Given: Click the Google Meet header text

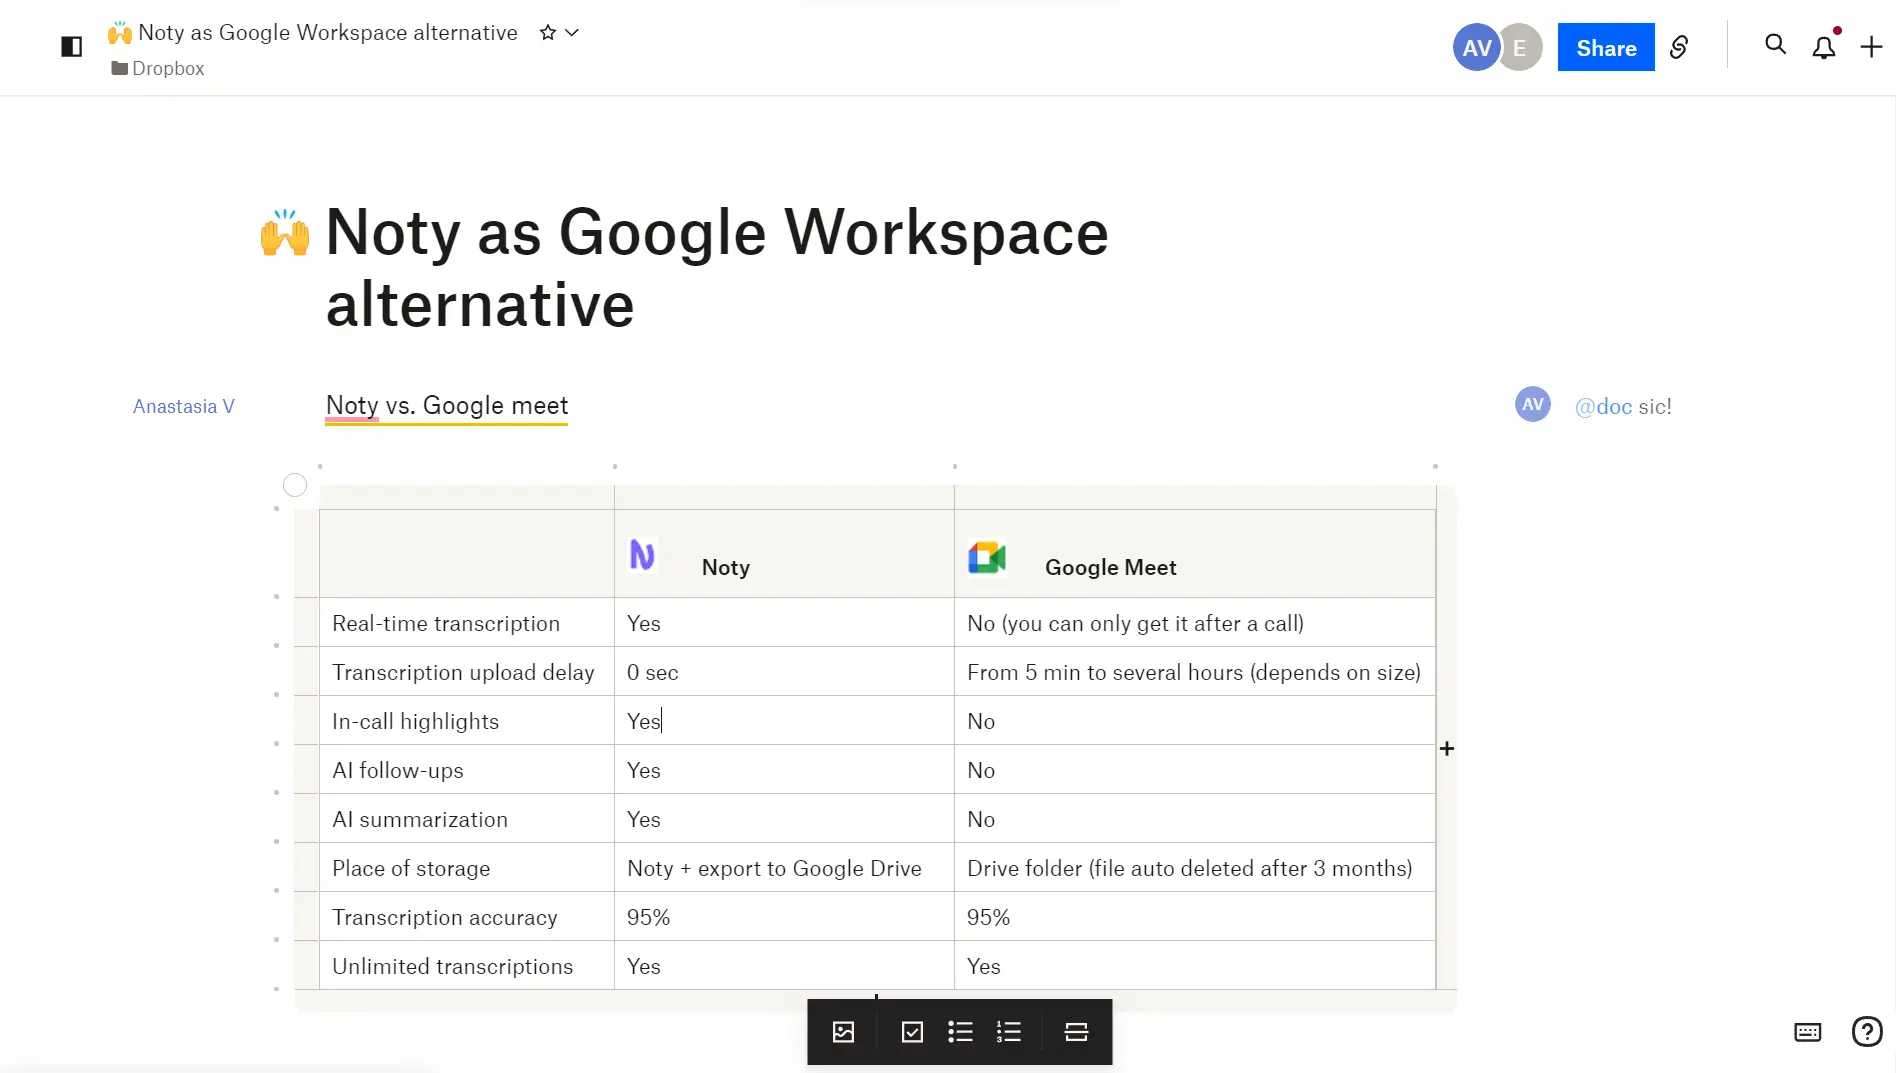Looking at the screenshot, I should [1111, 567].
